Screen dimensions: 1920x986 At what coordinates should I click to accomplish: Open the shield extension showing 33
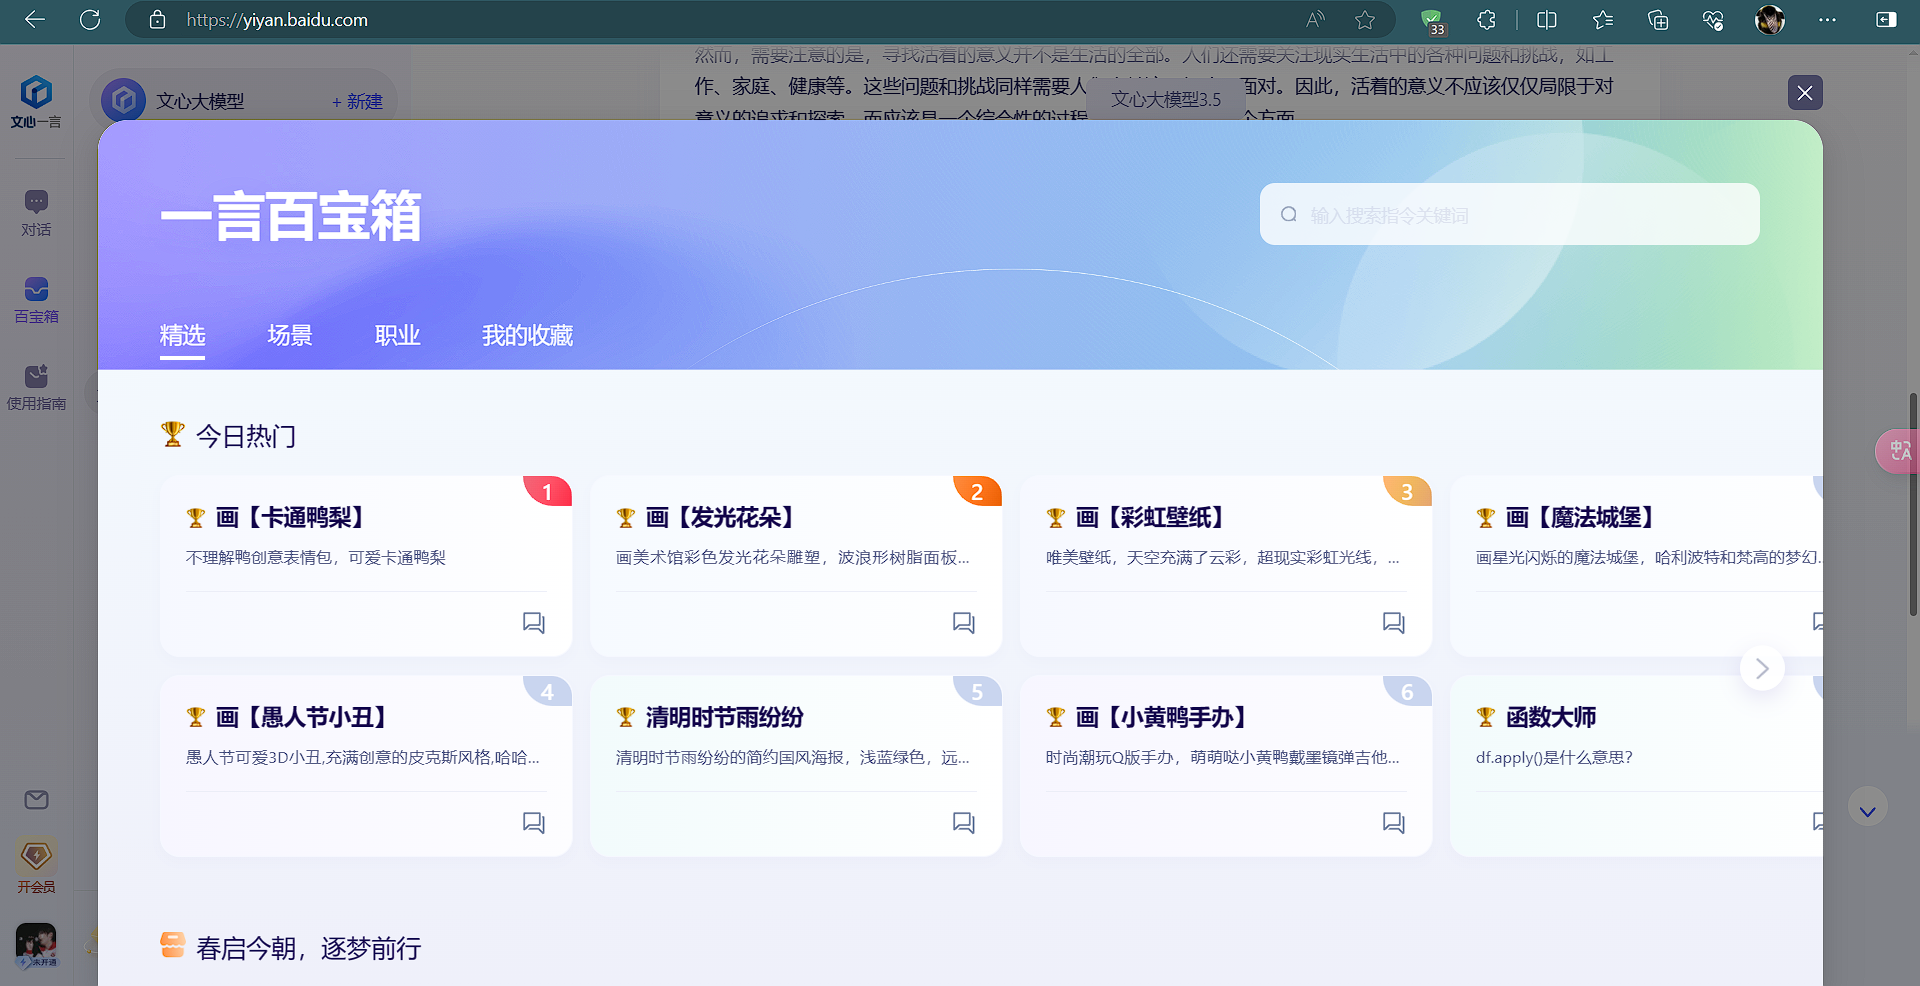click(x=1432, y=21)
